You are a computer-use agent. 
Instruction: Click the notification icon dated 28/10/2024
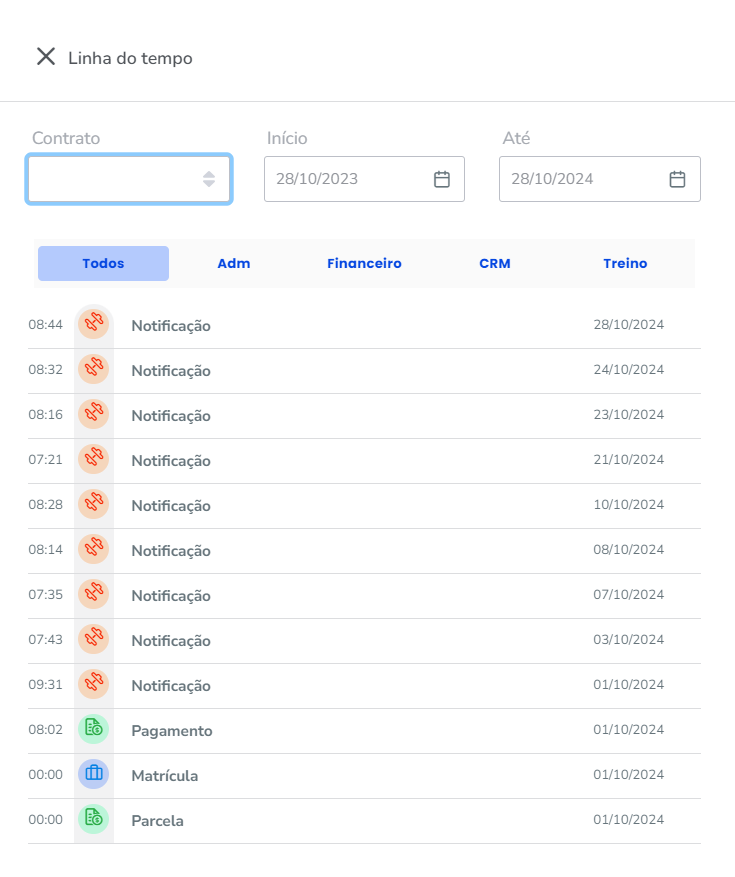click(x=93, y=323)
